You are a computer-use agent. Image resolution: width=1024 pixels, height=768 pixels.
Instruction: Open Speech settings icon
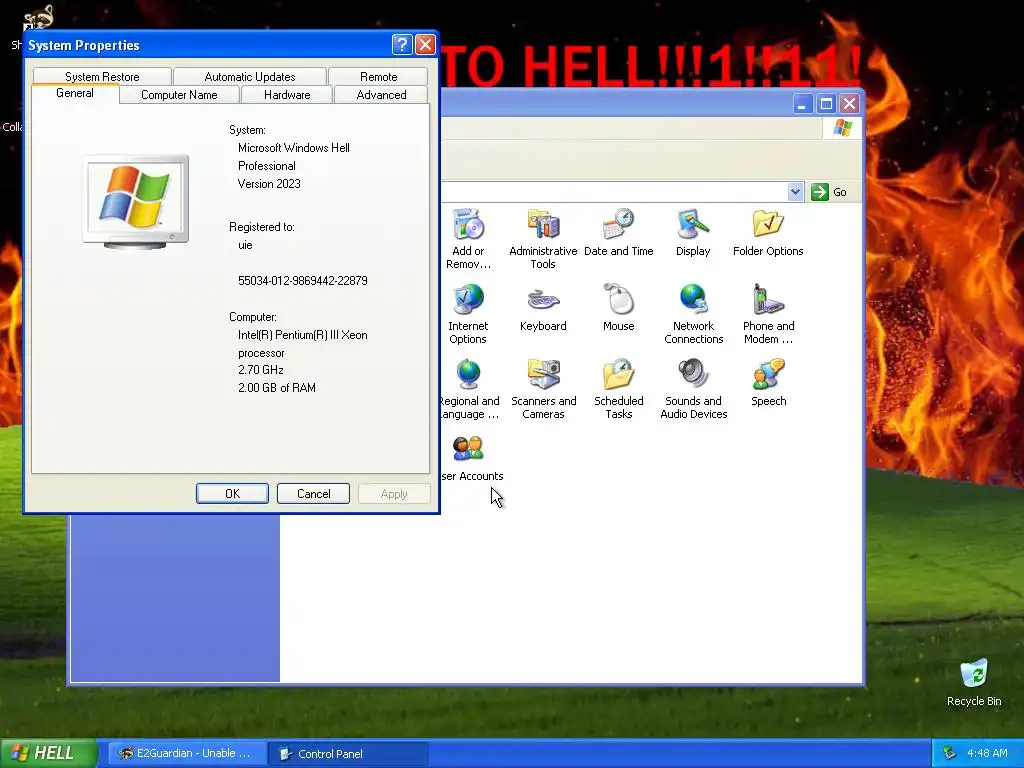[768, 376]
